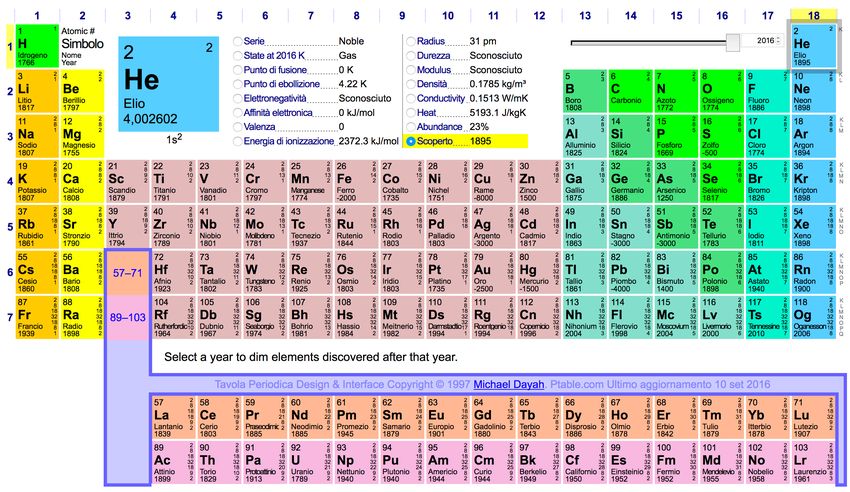Screen dimensions: 850x492
Task: Select the Lutezio (Lu) element cell
Action: (x=813, y=417)
